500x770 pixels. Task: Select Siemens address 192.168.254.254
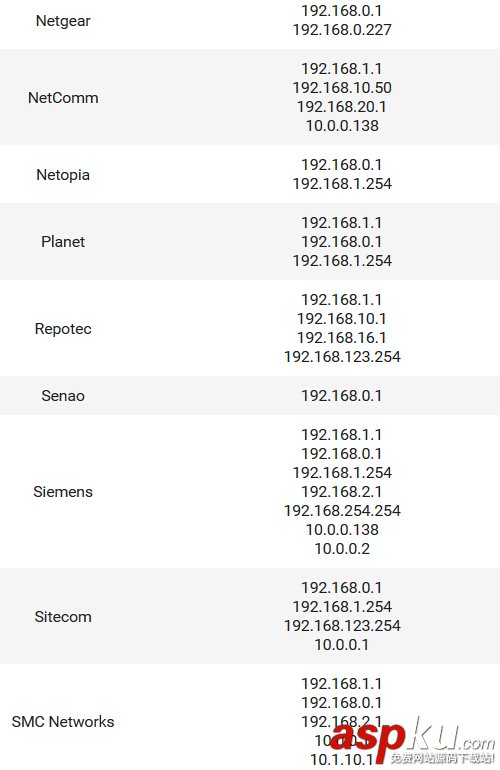(342, 511)
